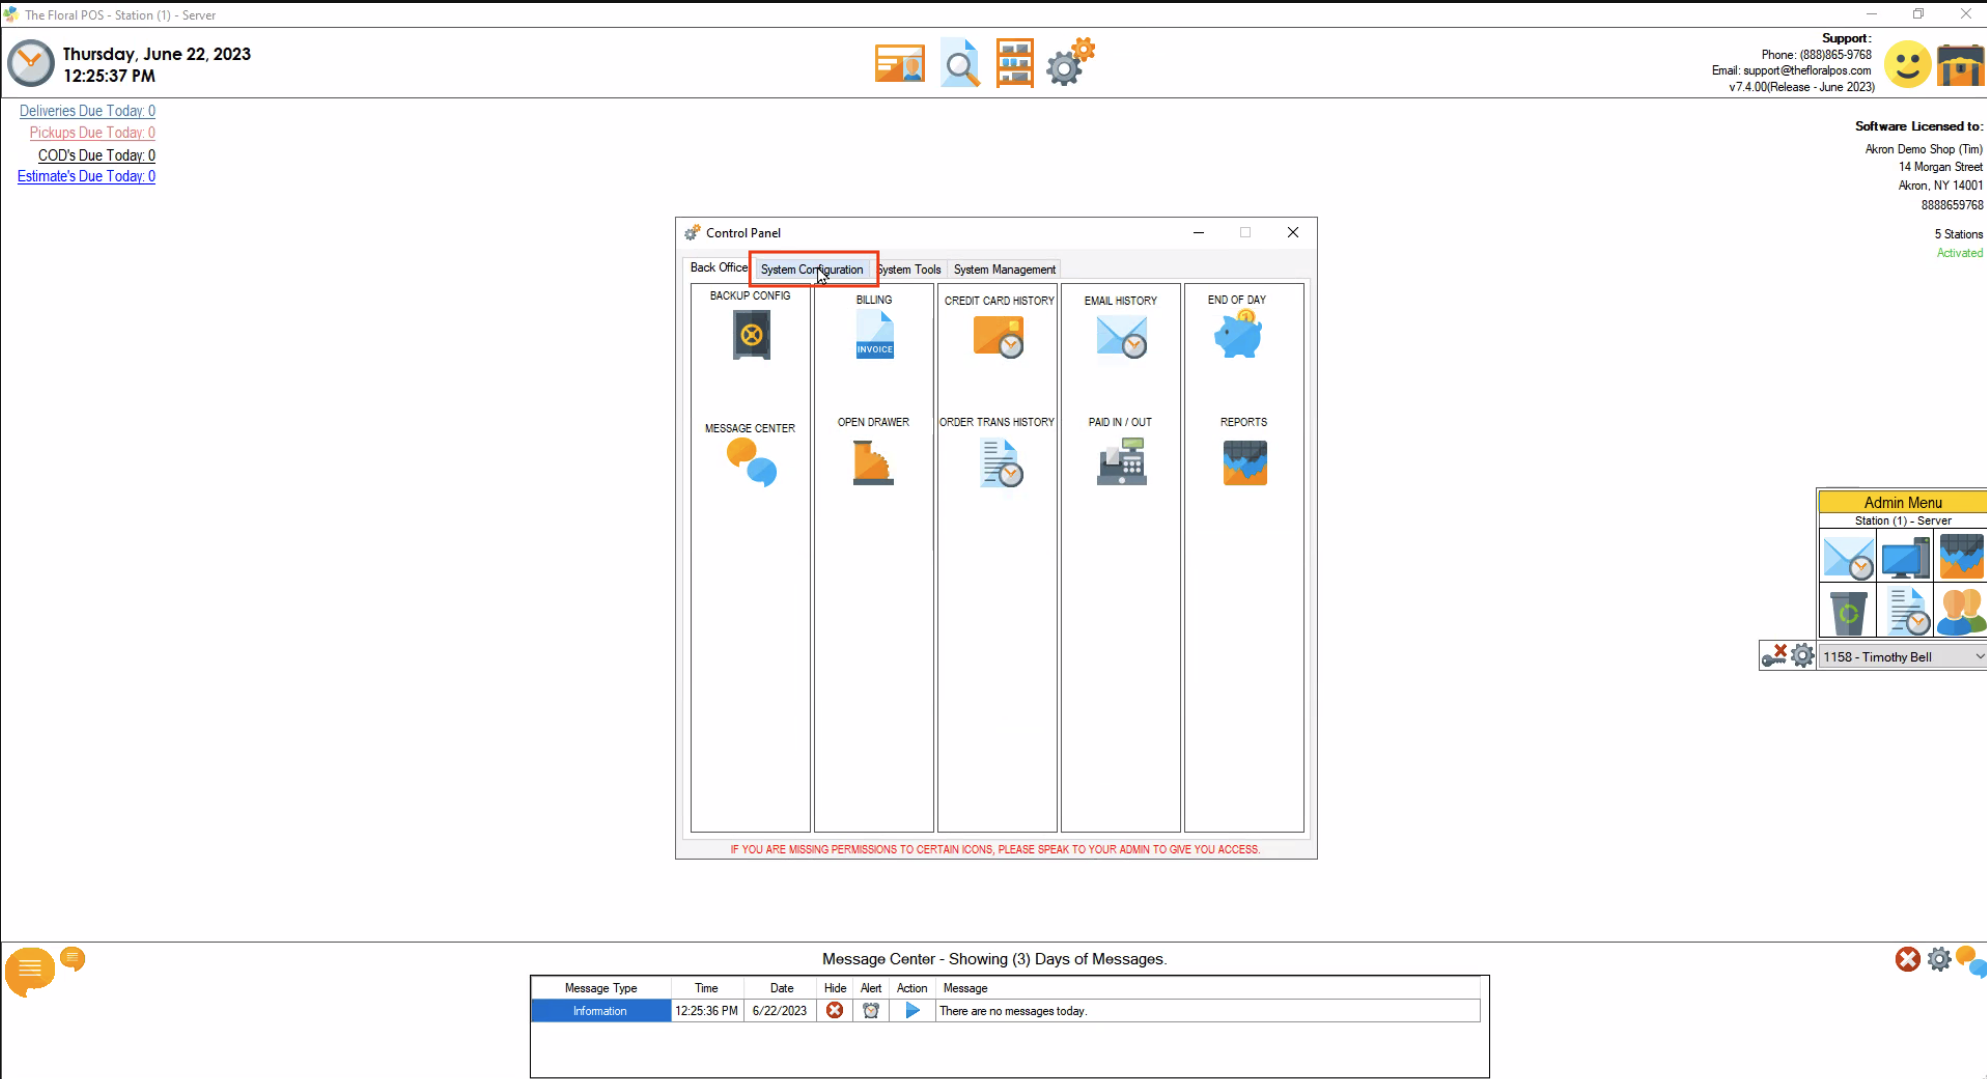Click the large orange message bubble icon
The width and height of the screenshot is (1987, 1079).
tap(29, 972)
